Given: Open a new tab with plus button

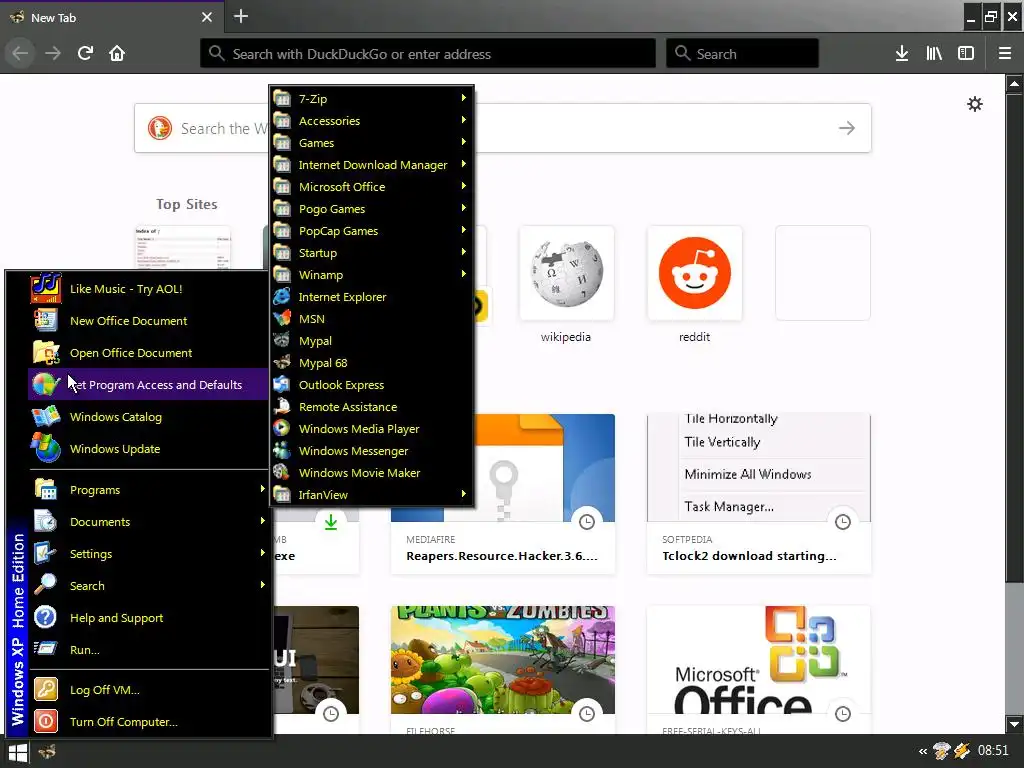Looking at the screenshot, I should (241, 16).
